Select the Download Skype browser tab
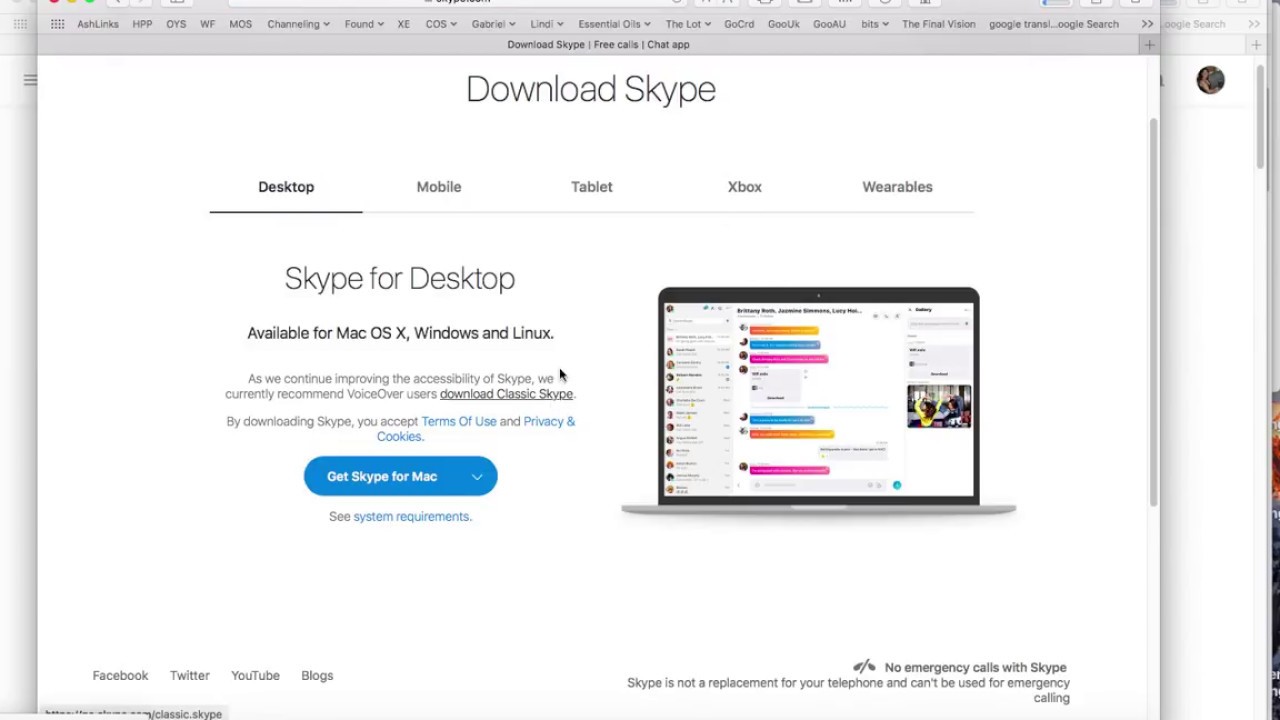This screenshot has height=720, width=1280. point(598,45)
